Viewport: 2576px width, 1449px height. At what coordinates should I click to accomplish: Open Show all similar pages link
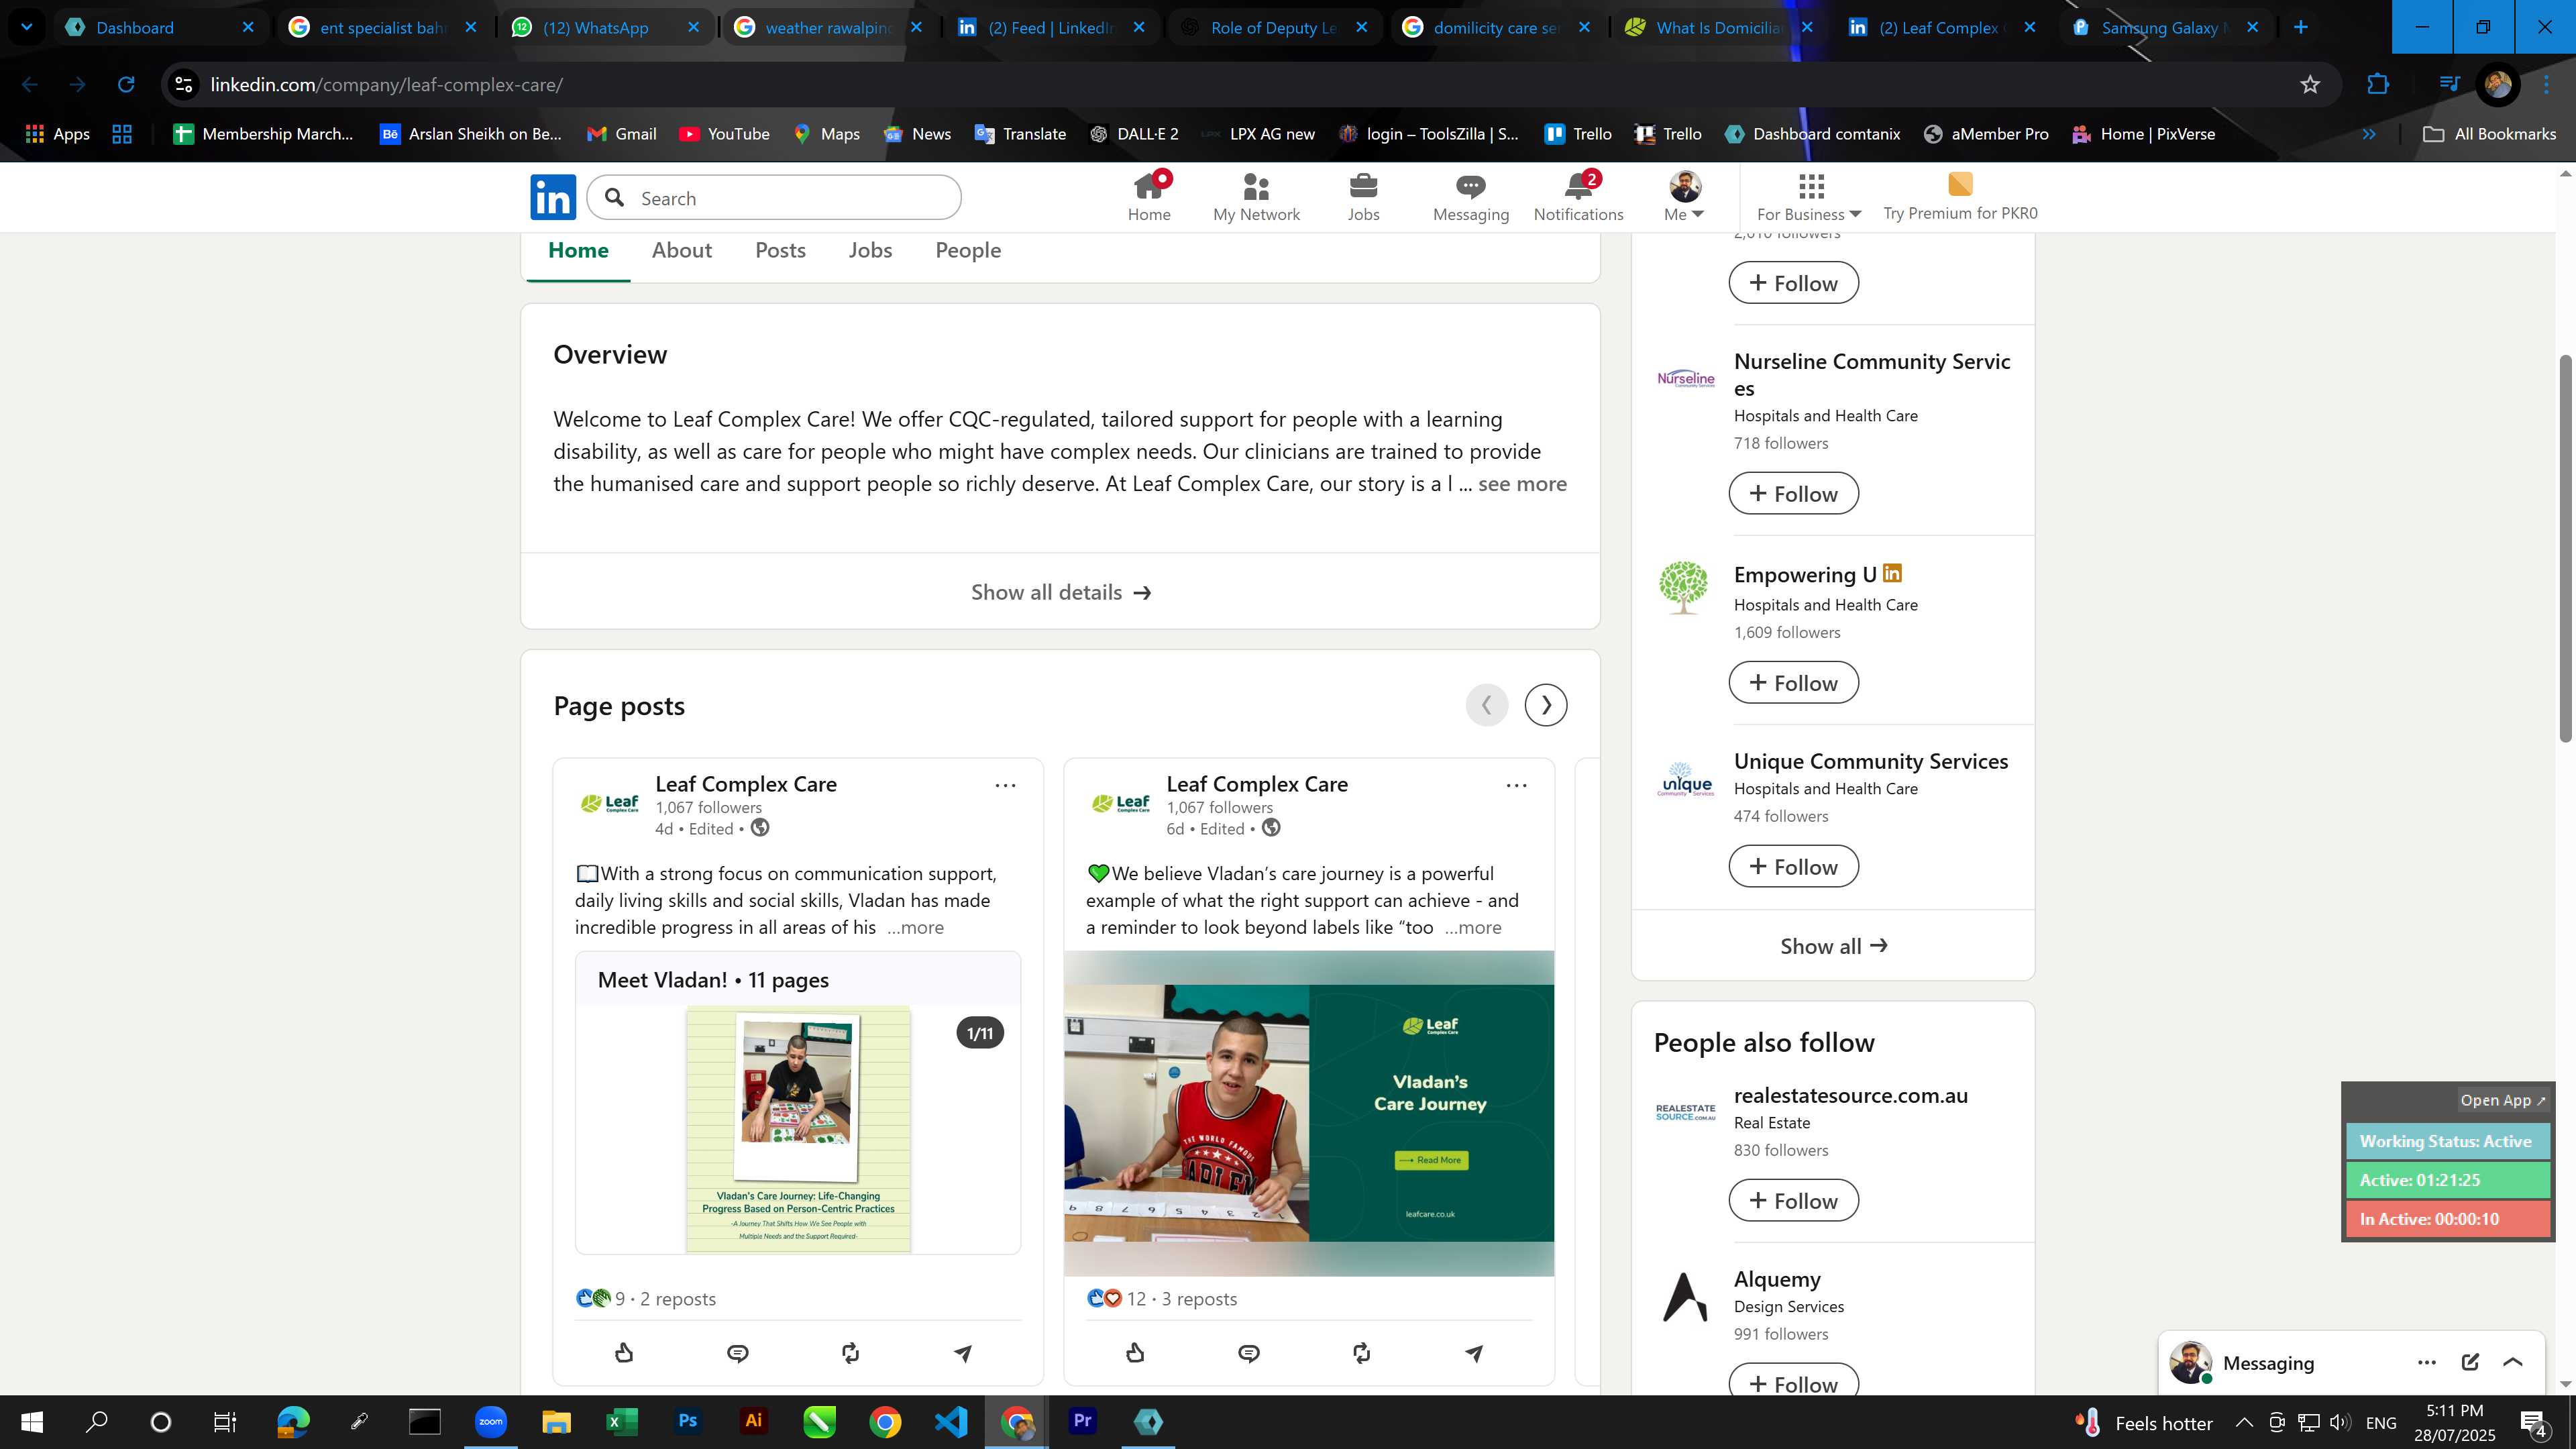[1833, 946]
